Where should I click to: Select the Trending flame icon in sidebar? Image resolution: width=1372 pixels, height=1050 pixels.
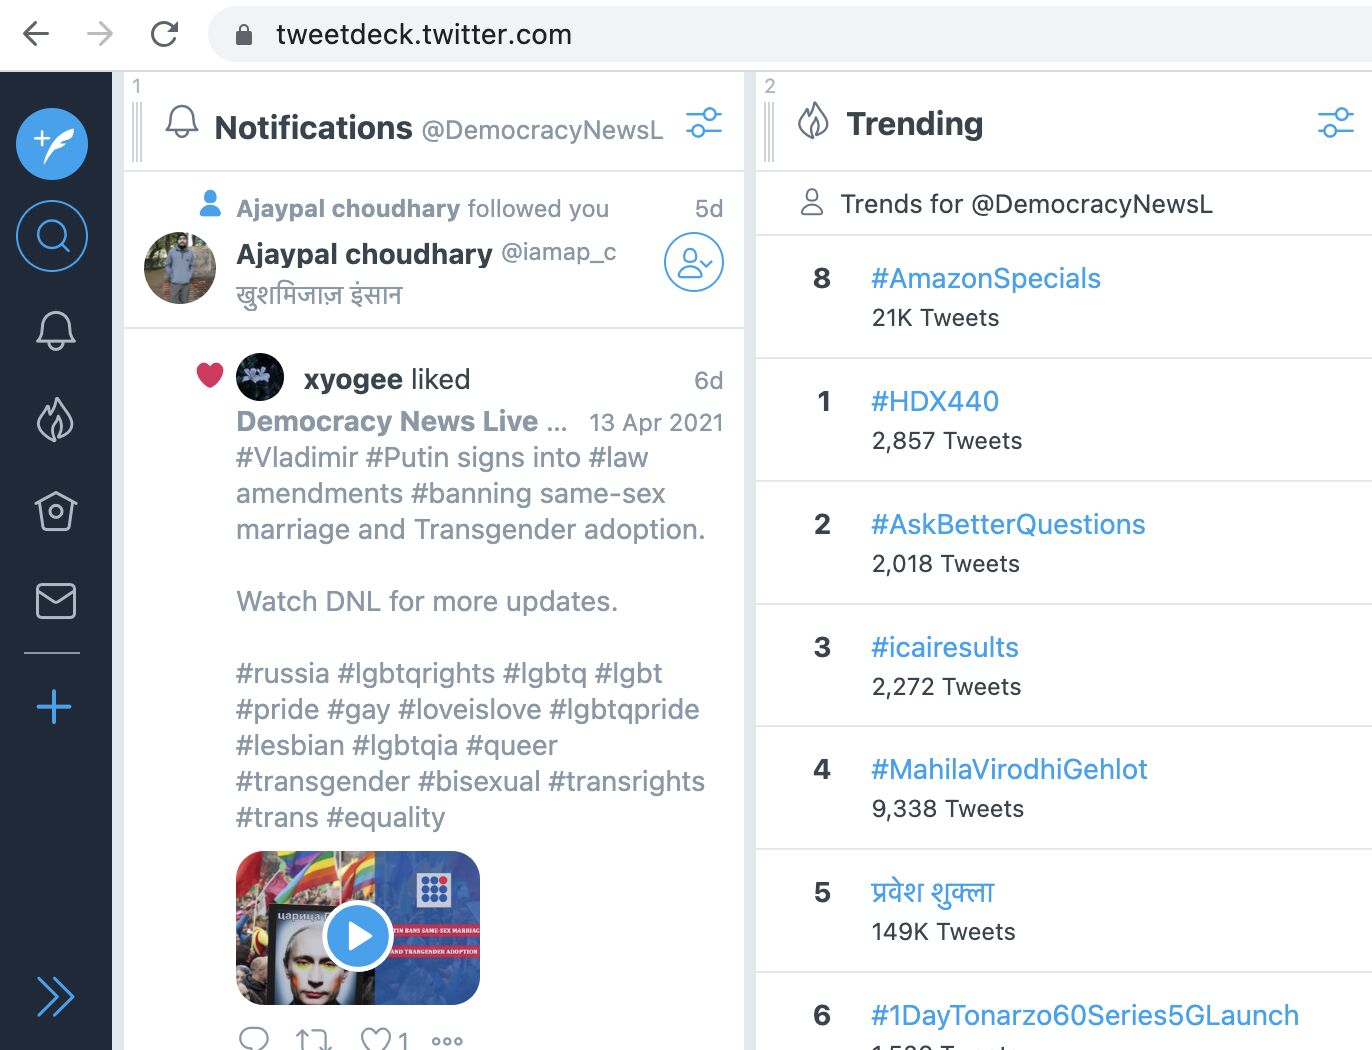coord(55,419)
